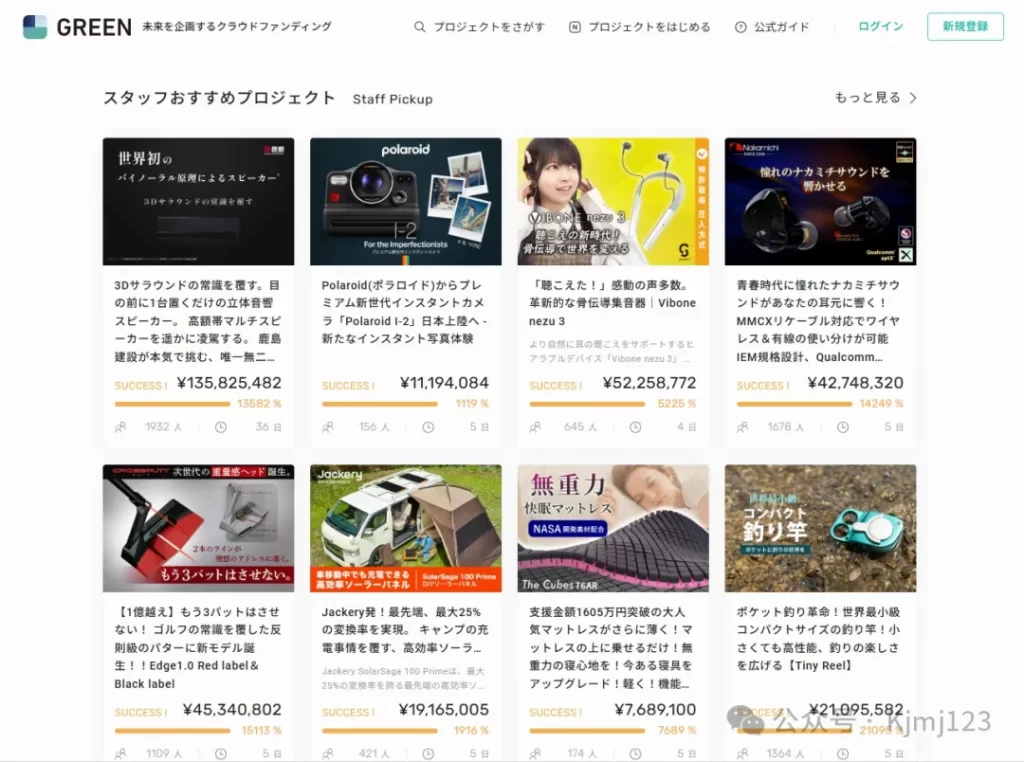Viewport: 1024px width, 762px height.
Task: Click the ¥19,165,005 amount
Action: [x=444, y=710]
